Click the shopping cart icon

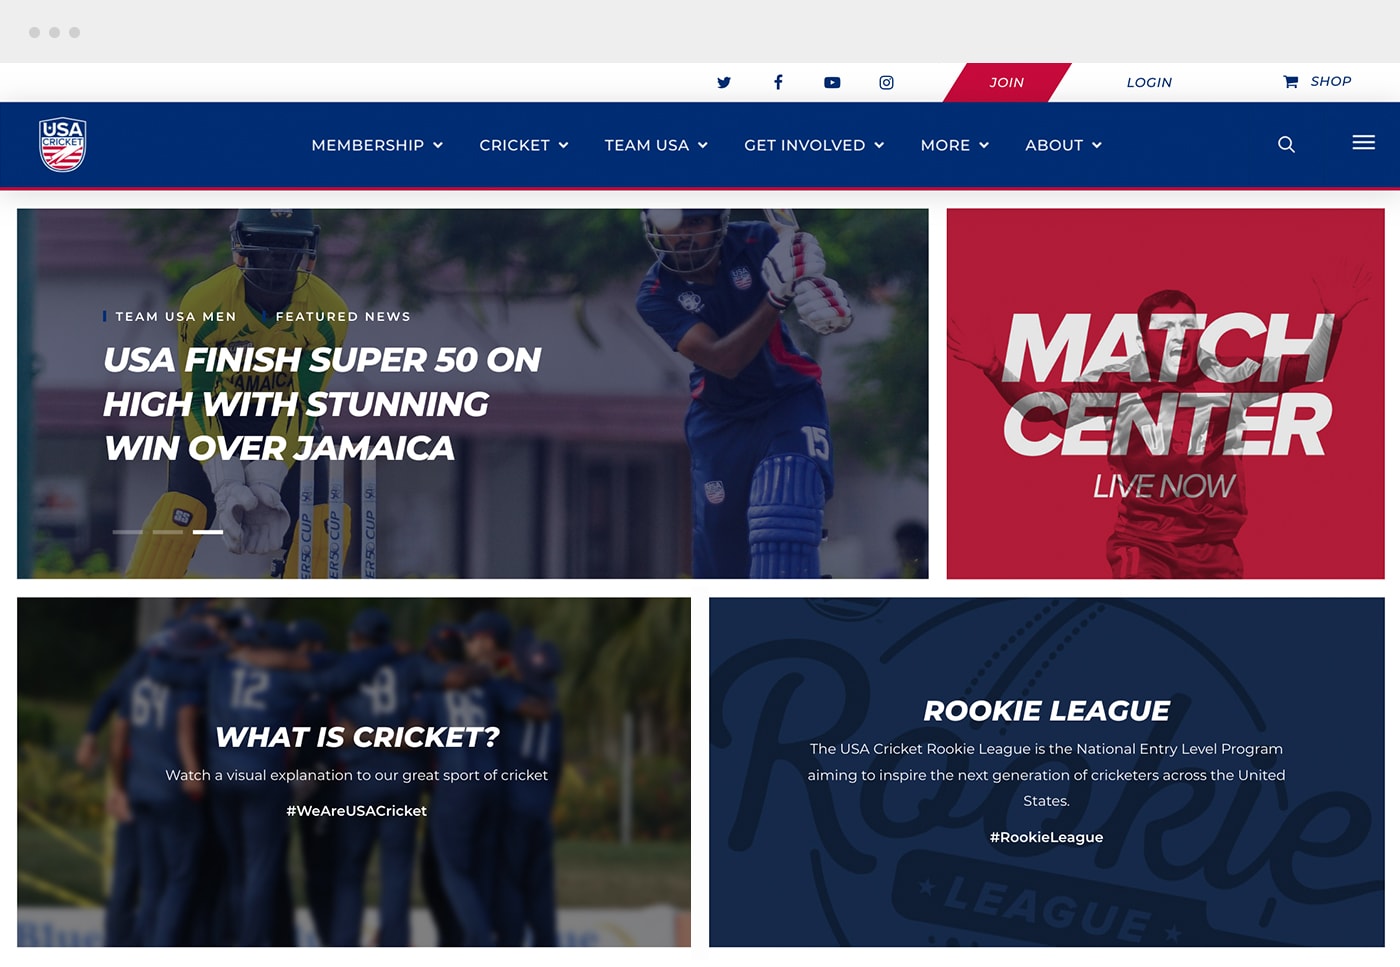point(1290,82)
